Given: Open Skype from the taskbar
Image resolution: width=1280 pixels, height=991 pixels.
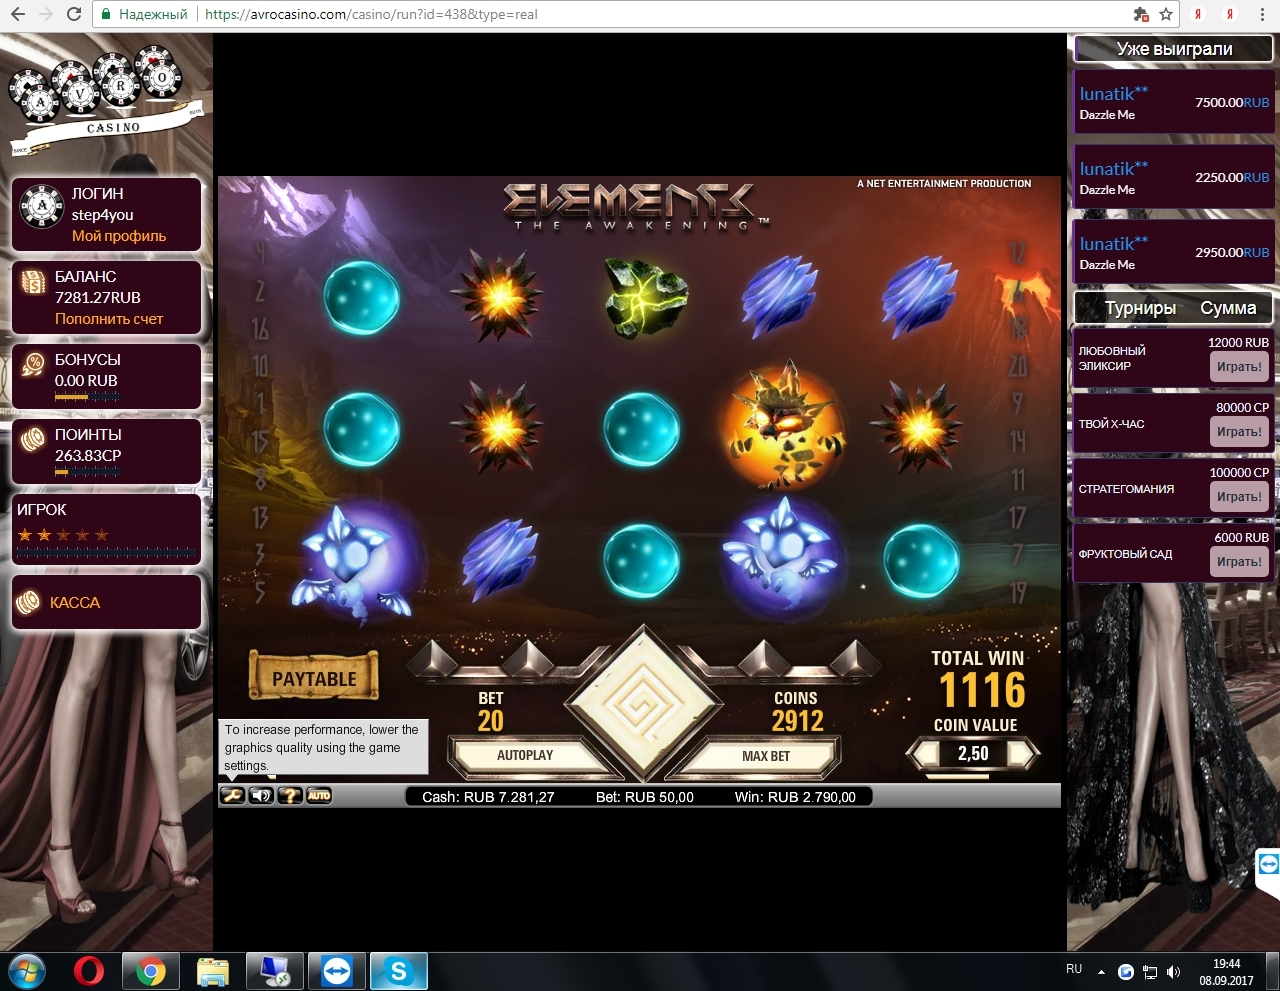Looking at the screenshot, I should [x=399, y=971].
